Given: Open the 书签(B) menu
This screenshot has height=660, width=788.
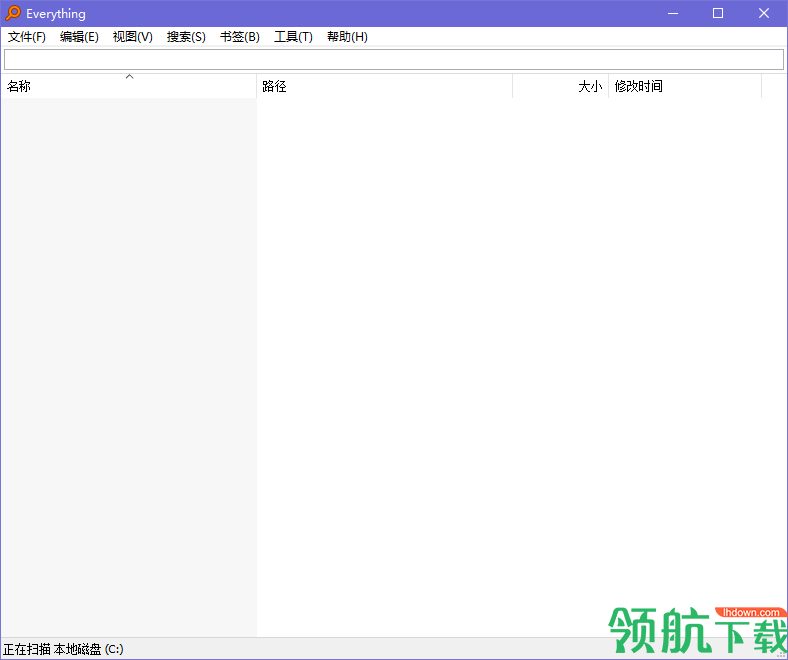Looking at the screenshot, I should point(240,37).
